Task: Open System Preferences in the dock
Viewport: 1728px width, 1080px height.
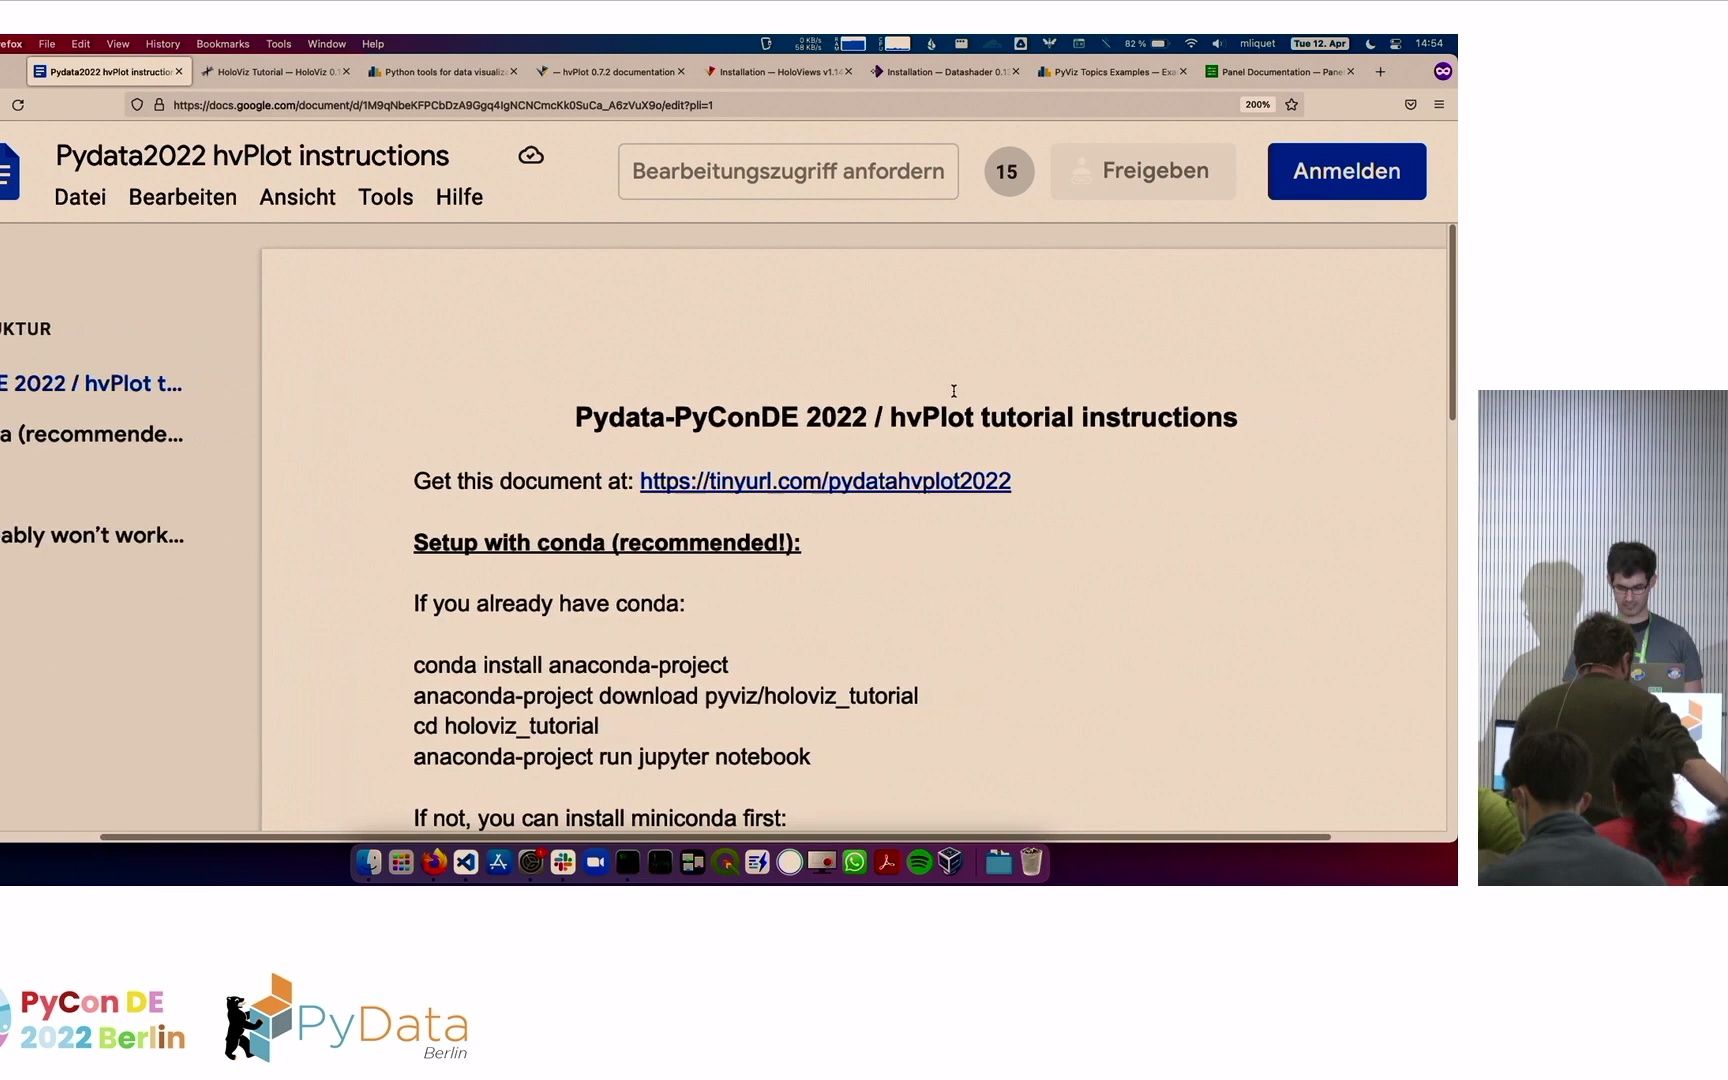Action: (531, 862)
